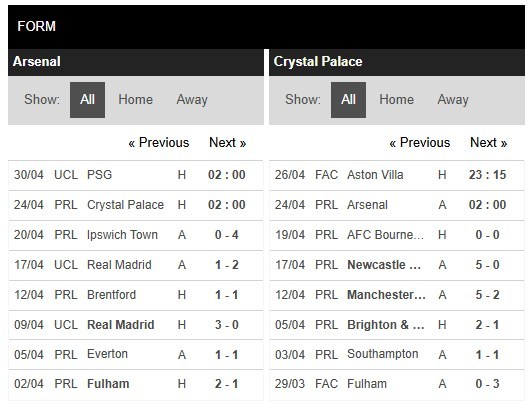Open Real Madrid 3-0 home match
The image size is (529, 412).
point(136,325)
